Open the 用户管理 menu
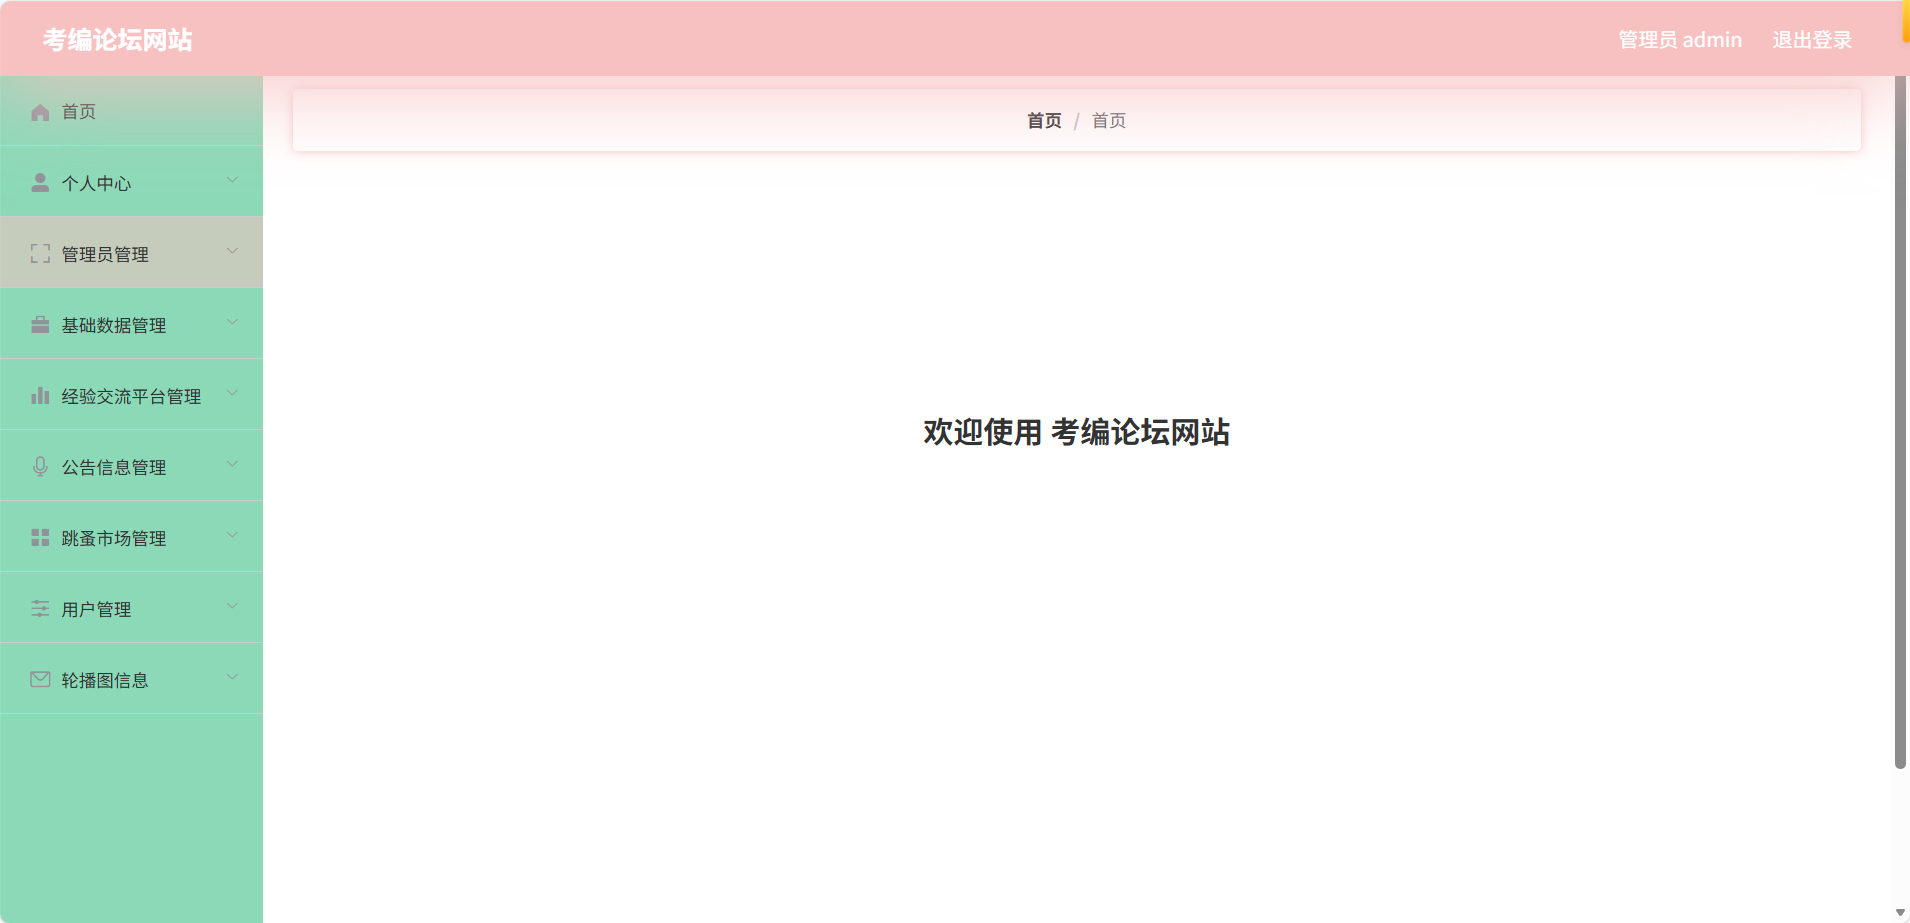The height and width of the screenshot is (923, 1910). tap(131, 608)
